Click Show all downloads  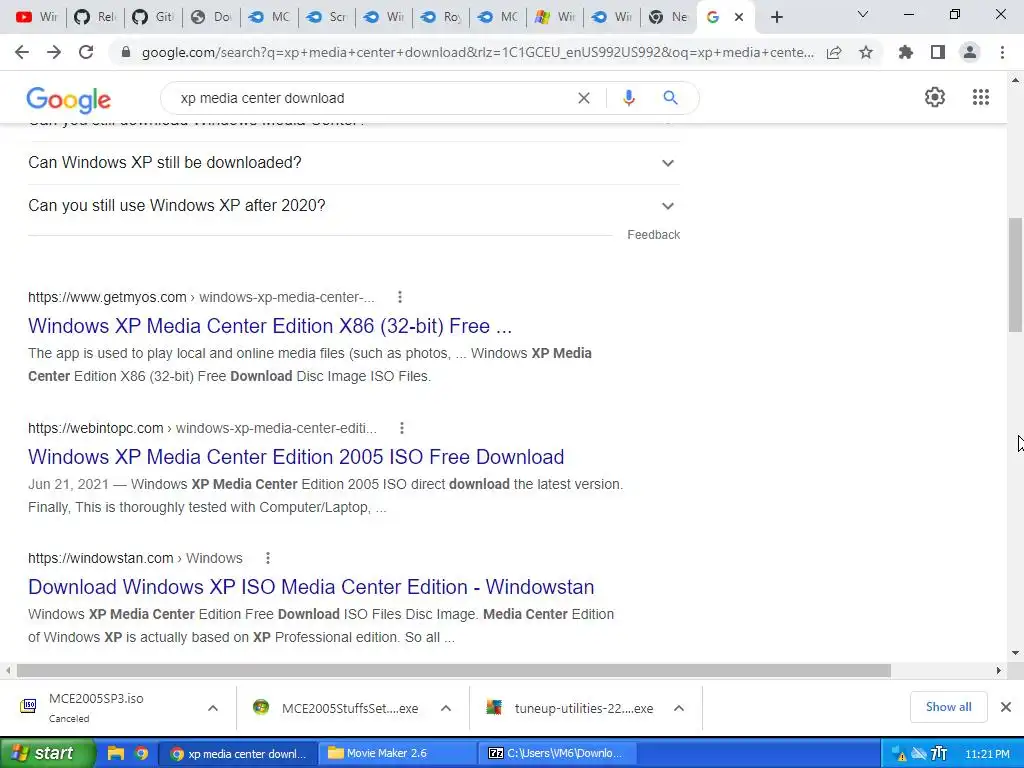pyautogui.click(x=948, y=707)
